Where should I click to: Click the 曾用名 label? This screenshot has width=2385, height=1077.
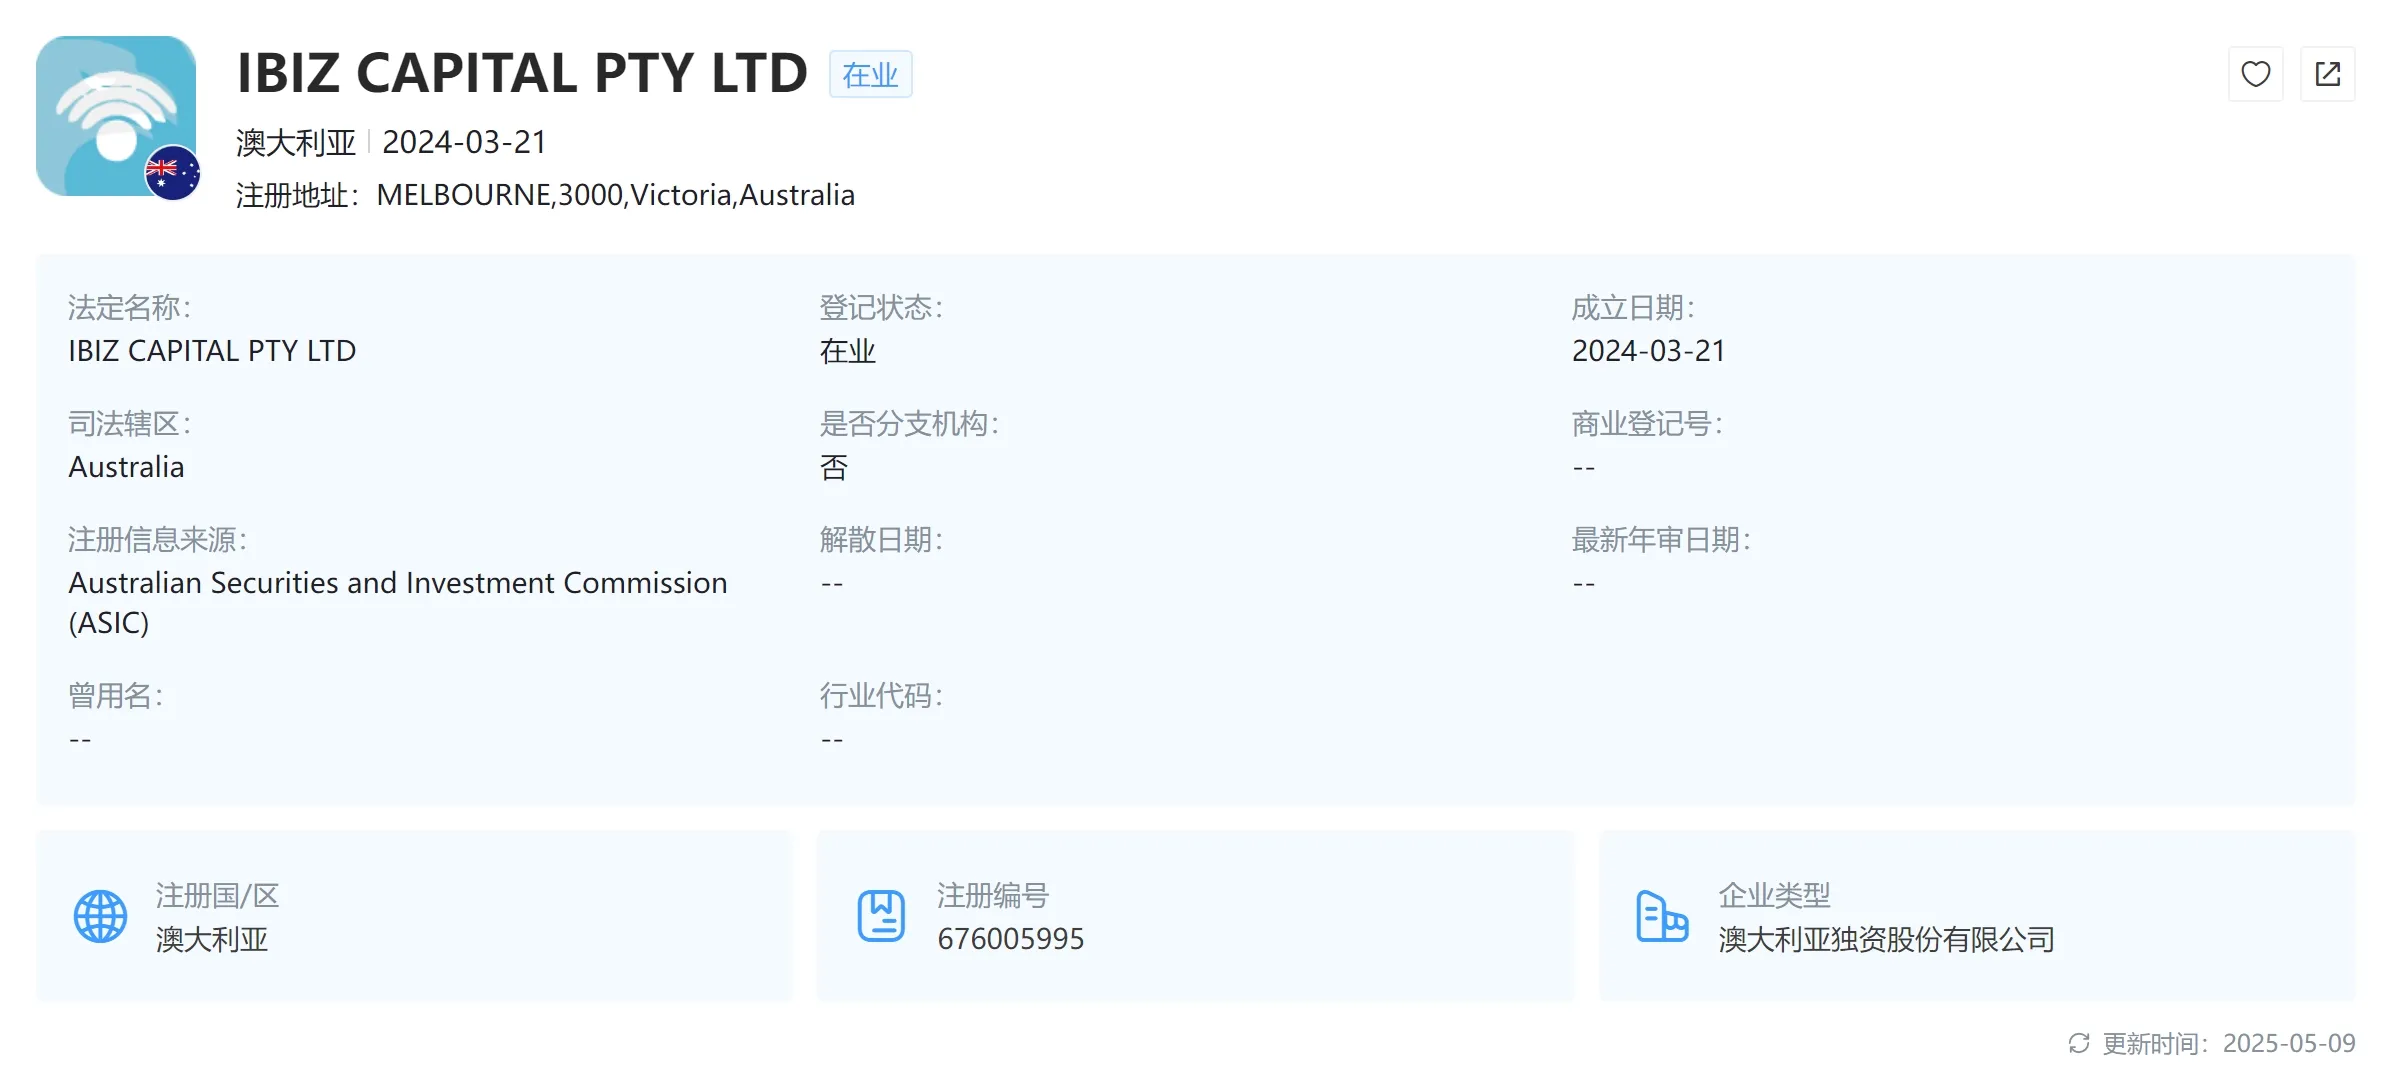tap(115, 696)
